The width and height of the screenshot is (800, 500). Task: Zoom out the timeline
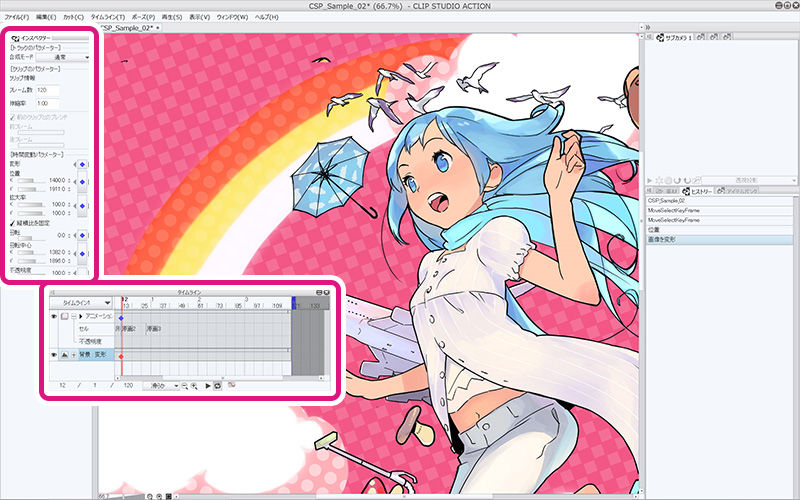[185, 386]
